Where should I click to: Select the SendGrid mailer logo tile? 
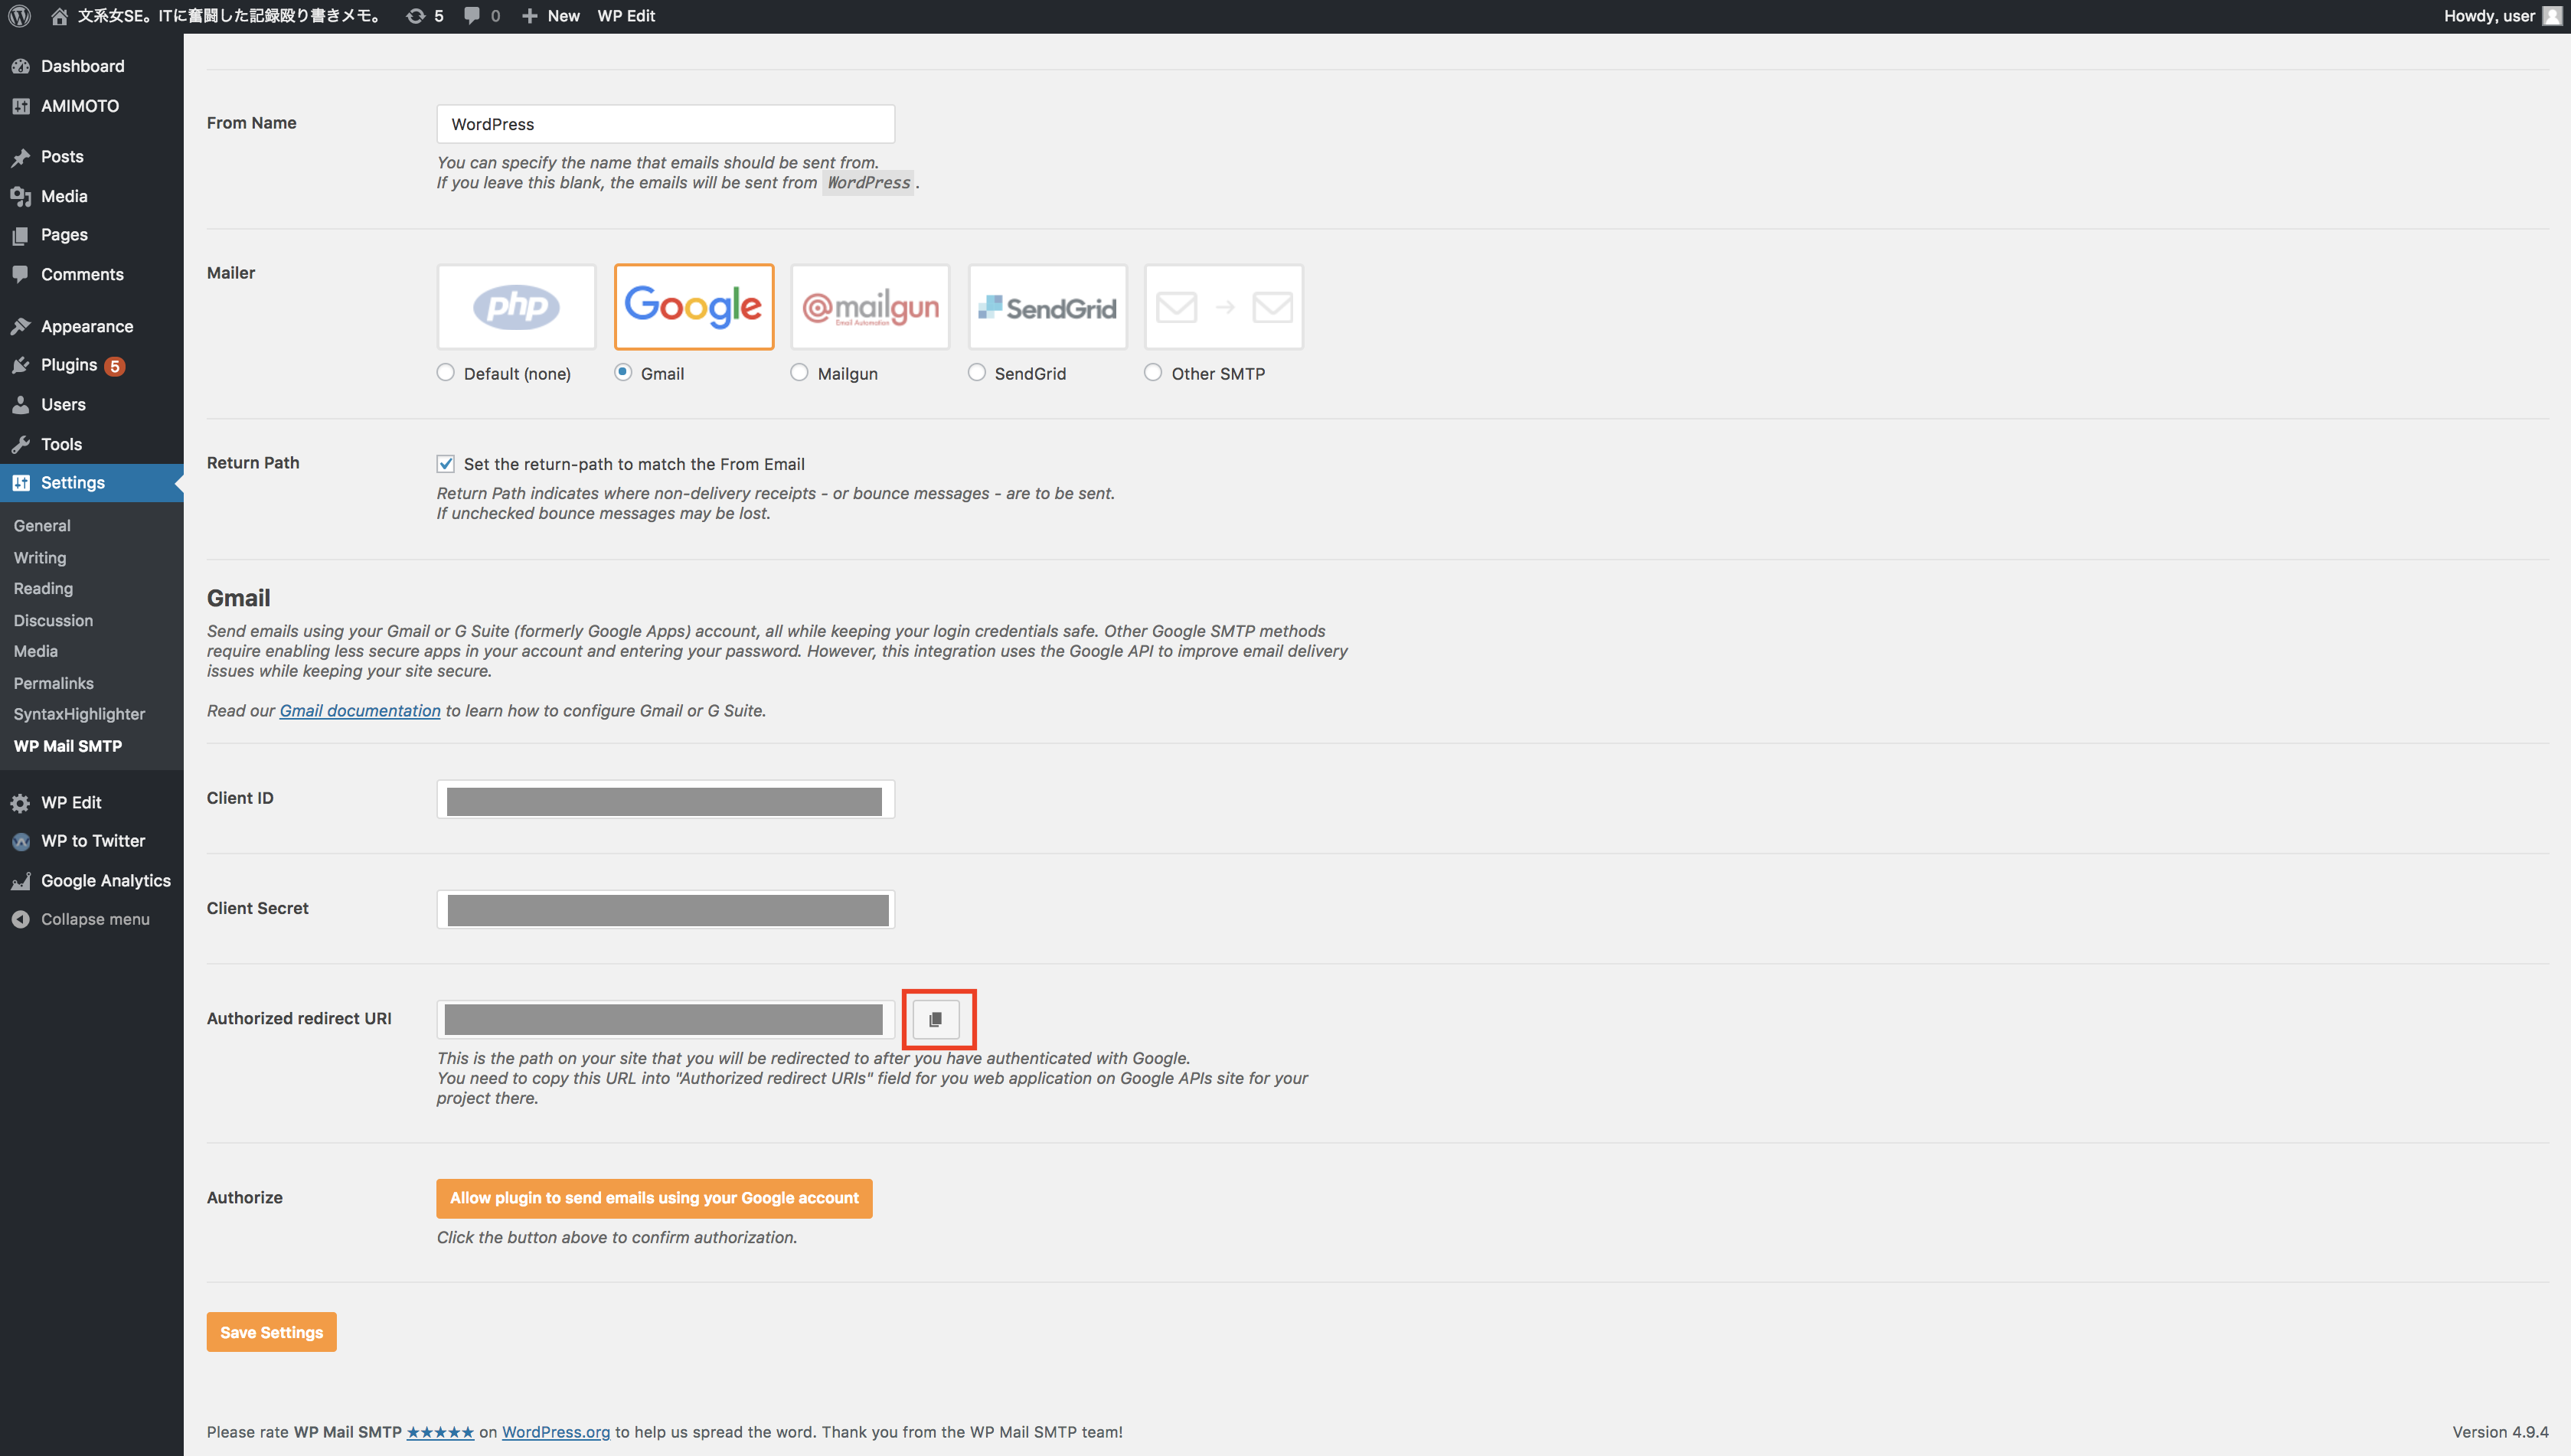pyautogui.click(x=1048, y=307)
